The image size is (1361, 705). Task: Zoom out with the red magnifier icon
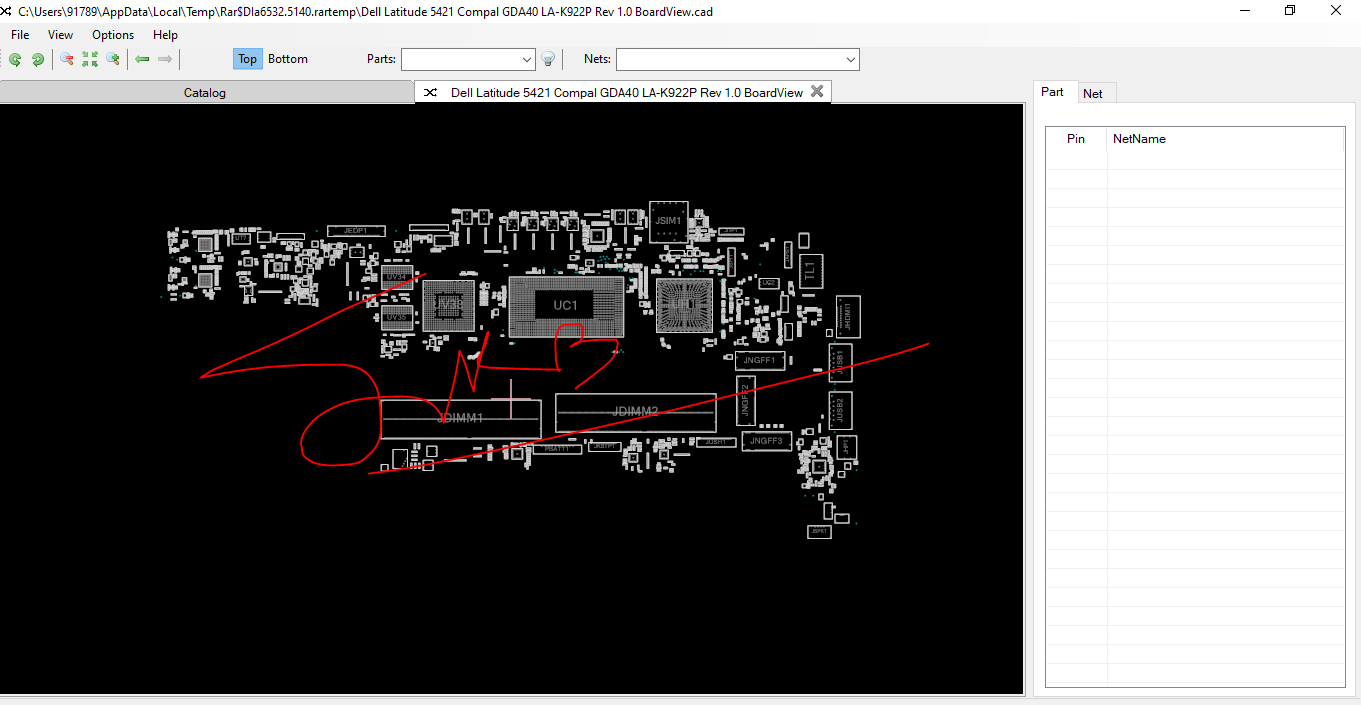click(x=67, y=60)
